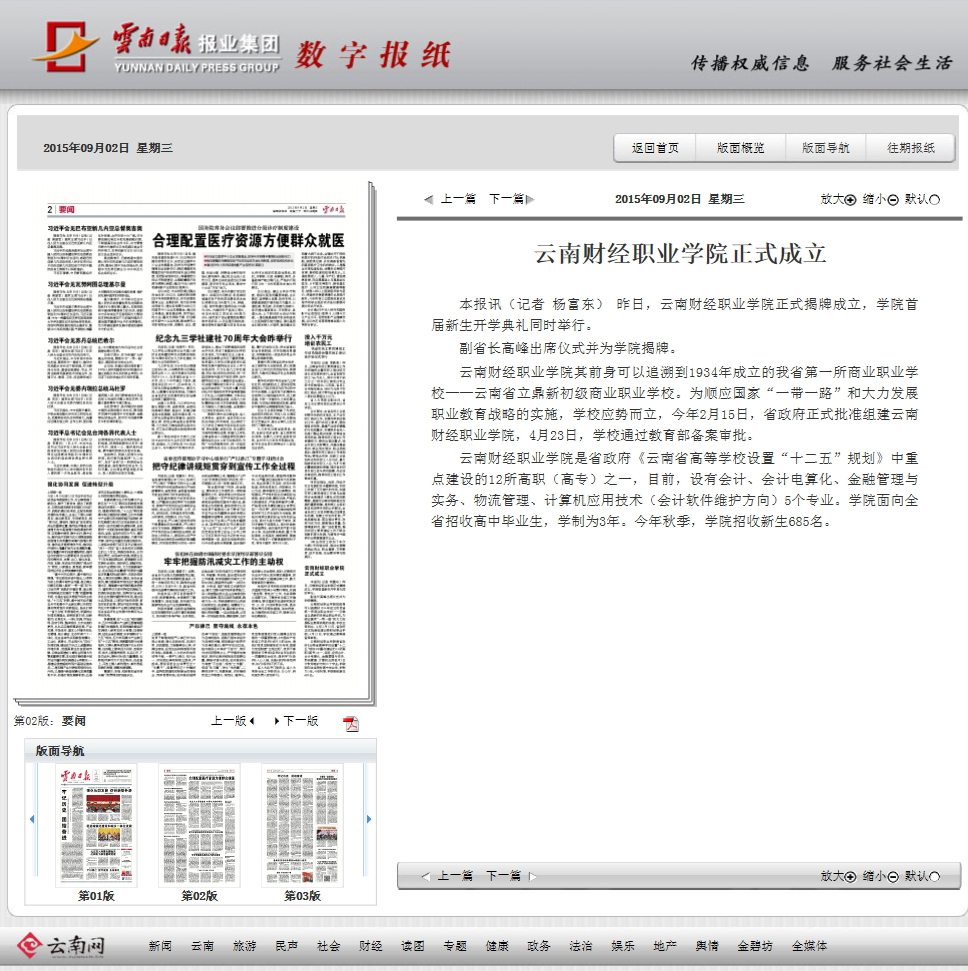This screenshot has width=968, height=971.
Task: Click the Yunnan Daily Press Group logo
Action: click(x=156, y=48)
